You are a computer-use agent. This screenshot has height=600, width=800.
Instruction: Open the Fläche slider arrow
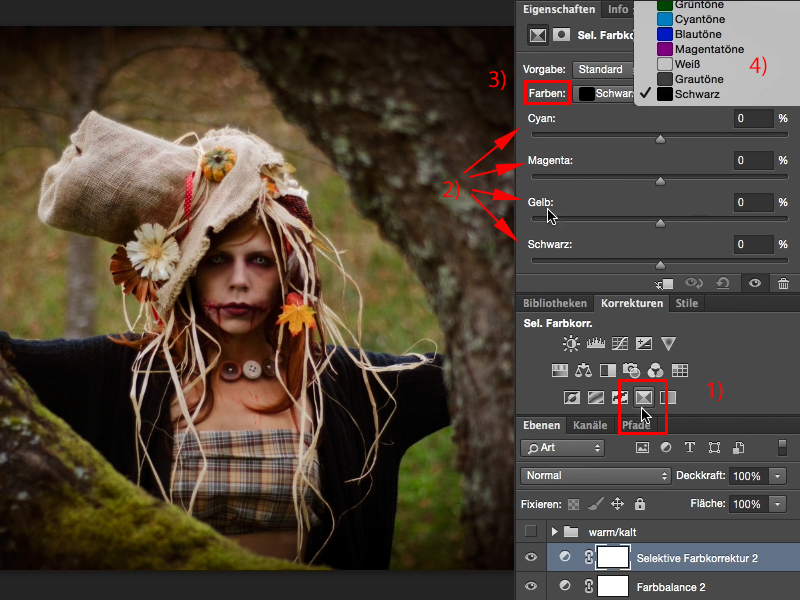coord(778,504)
